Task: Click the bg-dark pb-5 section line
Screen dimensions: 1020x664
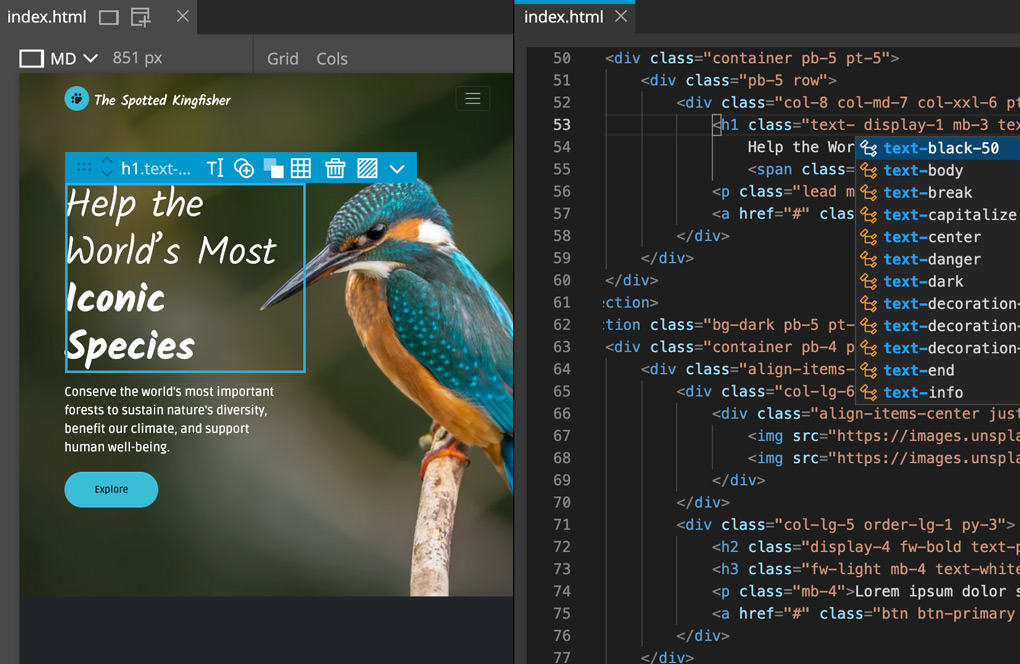Action: pos(729,325)
